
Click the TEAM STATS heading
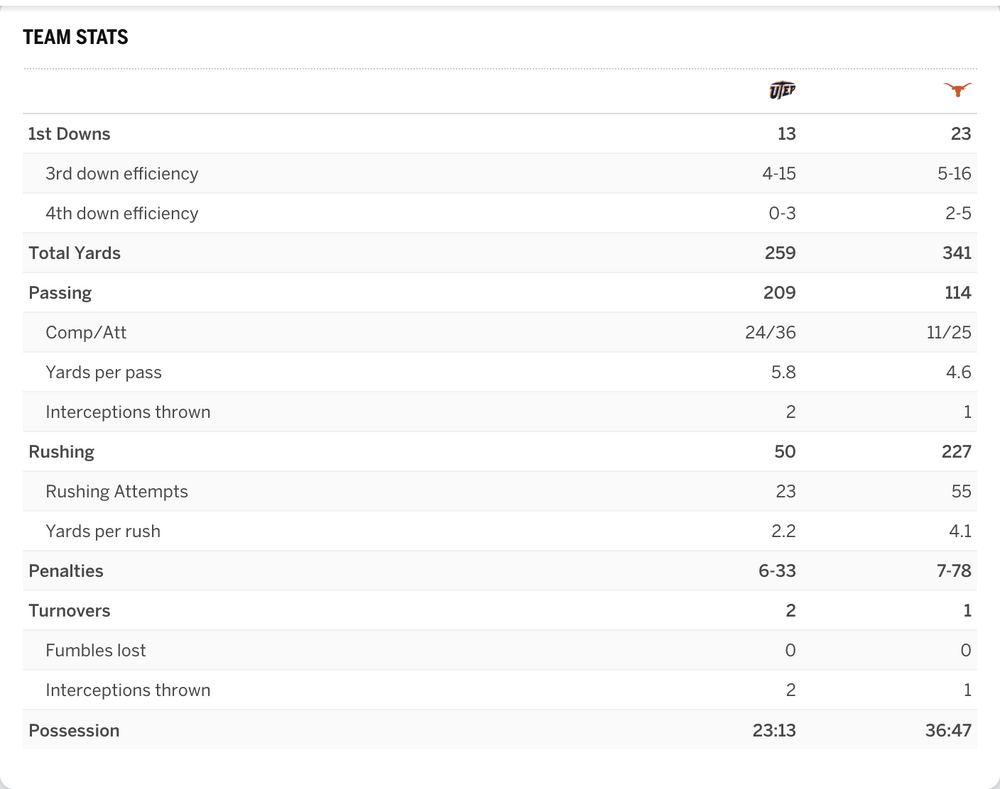[x=76, y=38]
